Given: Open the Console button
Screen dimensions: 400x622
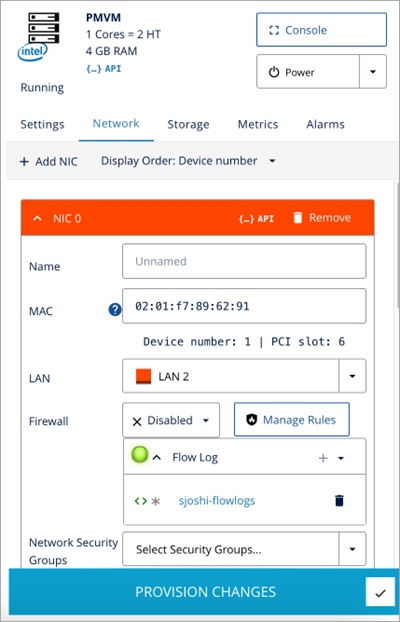Looking at the screenshot, I should tap(321, 30).
